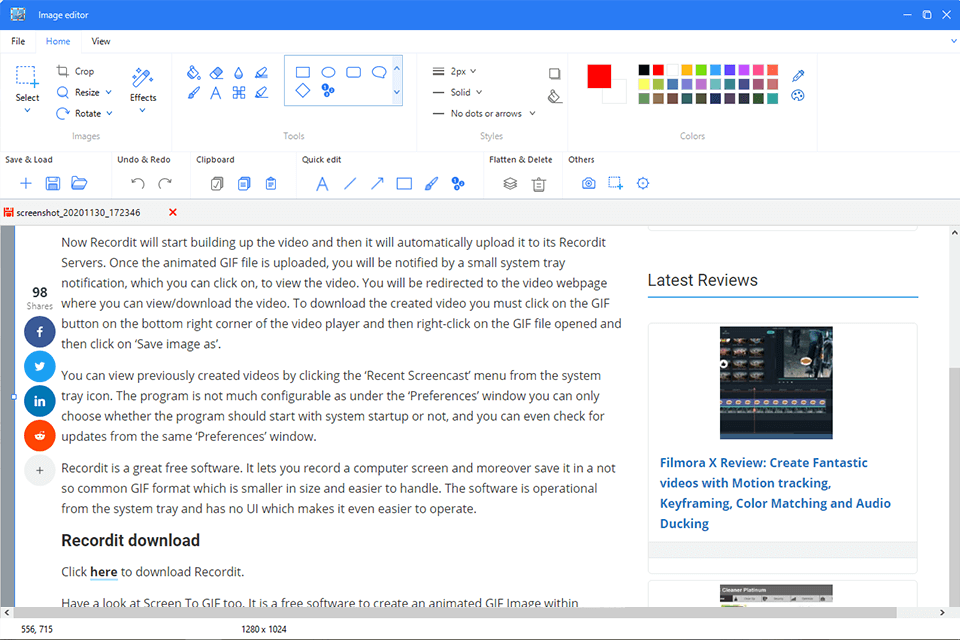Open the File menu

tap(17, 41)
